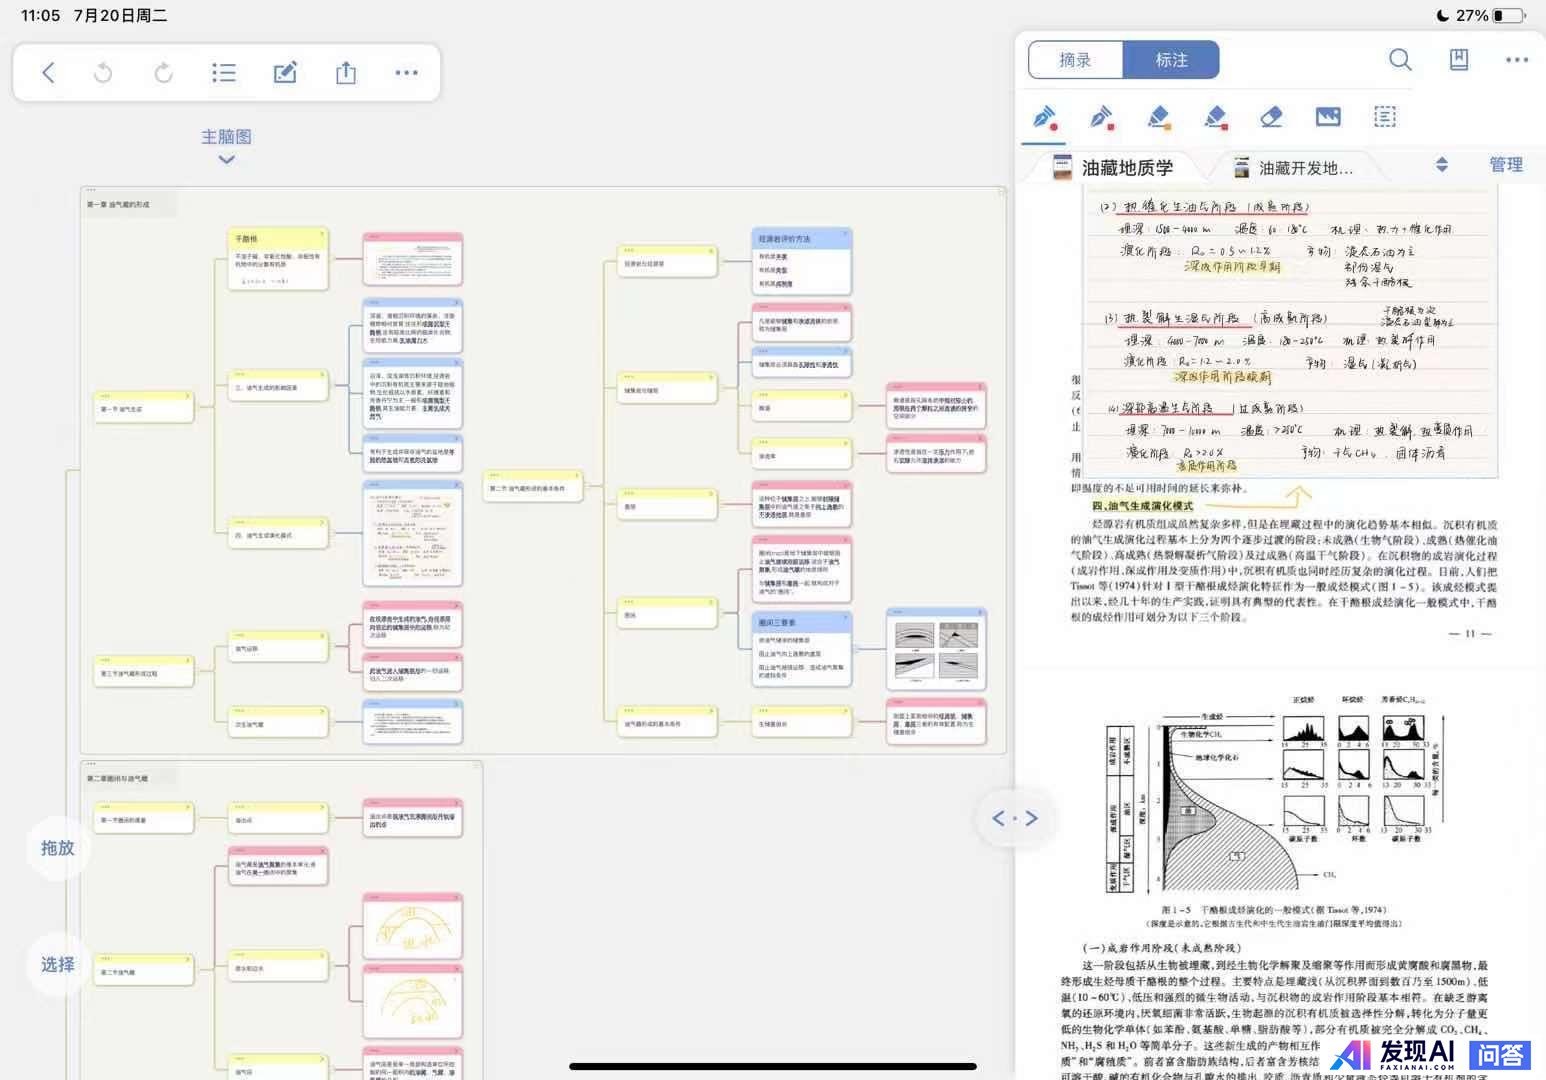This screenshot has width=1546, height=1080.
Task: Open the 油藏开发地… document tab
Action: 1293,167
